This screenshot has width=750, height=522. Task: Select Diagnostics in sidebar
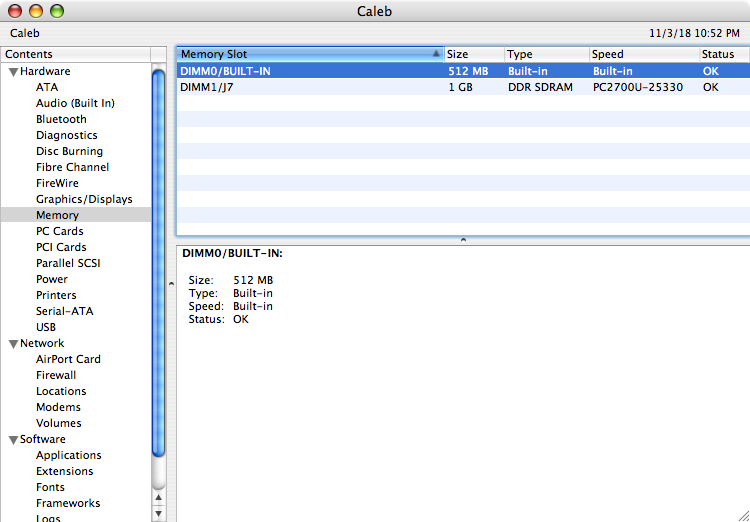click(x=66, y=135)
